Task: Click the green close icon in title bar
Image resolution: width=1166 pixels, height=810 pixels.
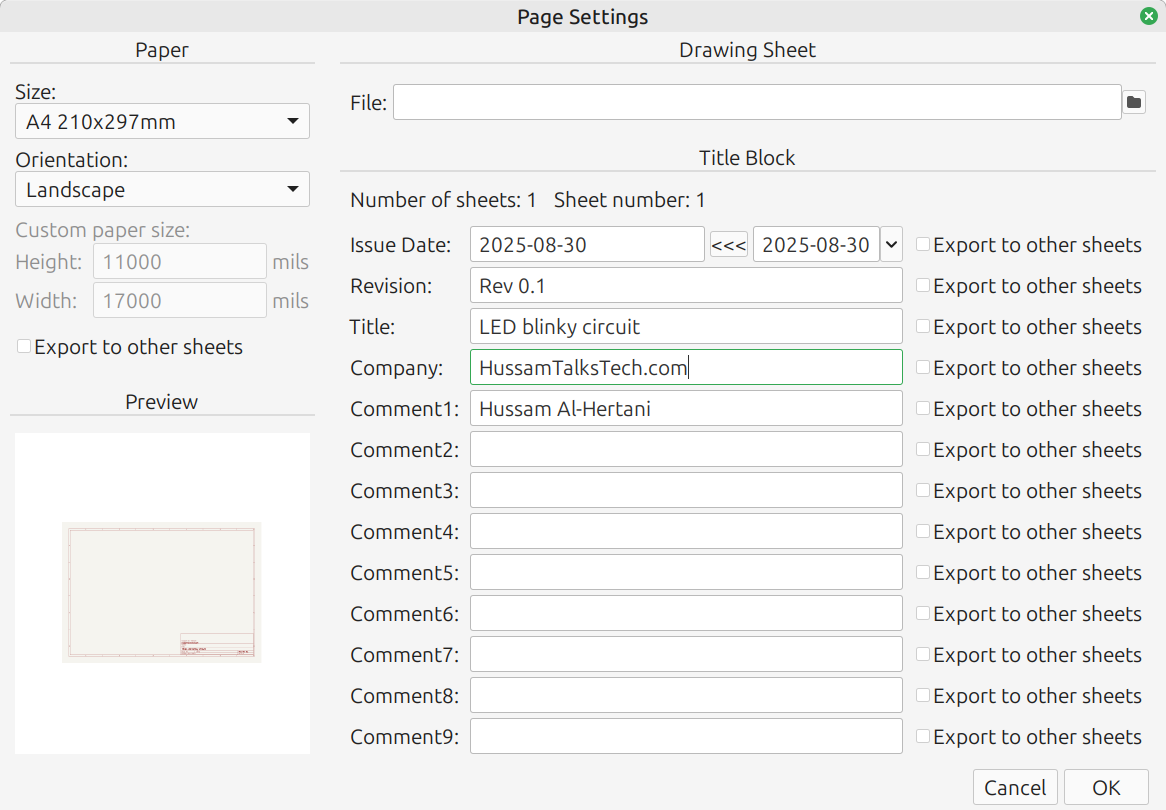Action: coord(1148,16)
